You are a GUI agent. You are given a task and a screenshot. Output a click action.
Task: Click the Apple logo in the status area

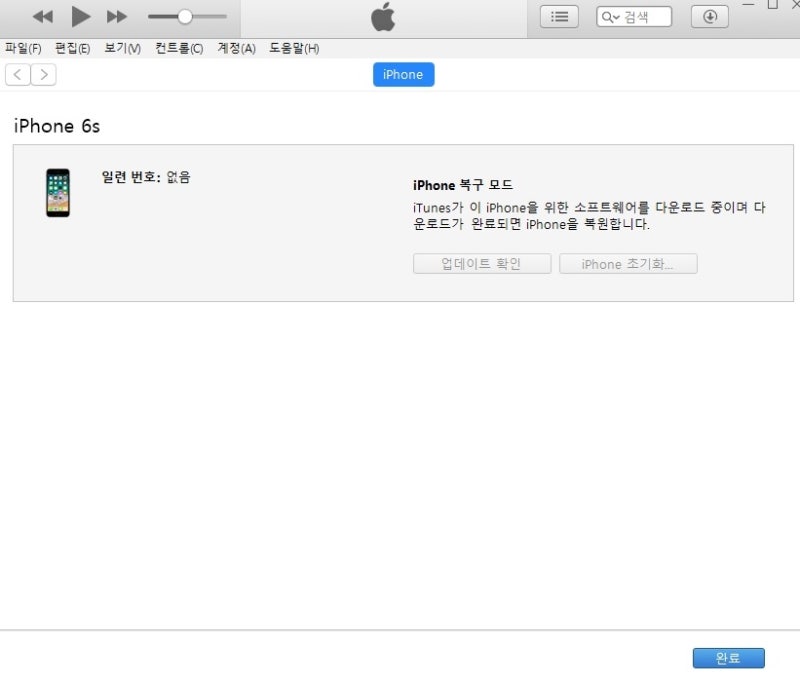[x=383, y=17]
